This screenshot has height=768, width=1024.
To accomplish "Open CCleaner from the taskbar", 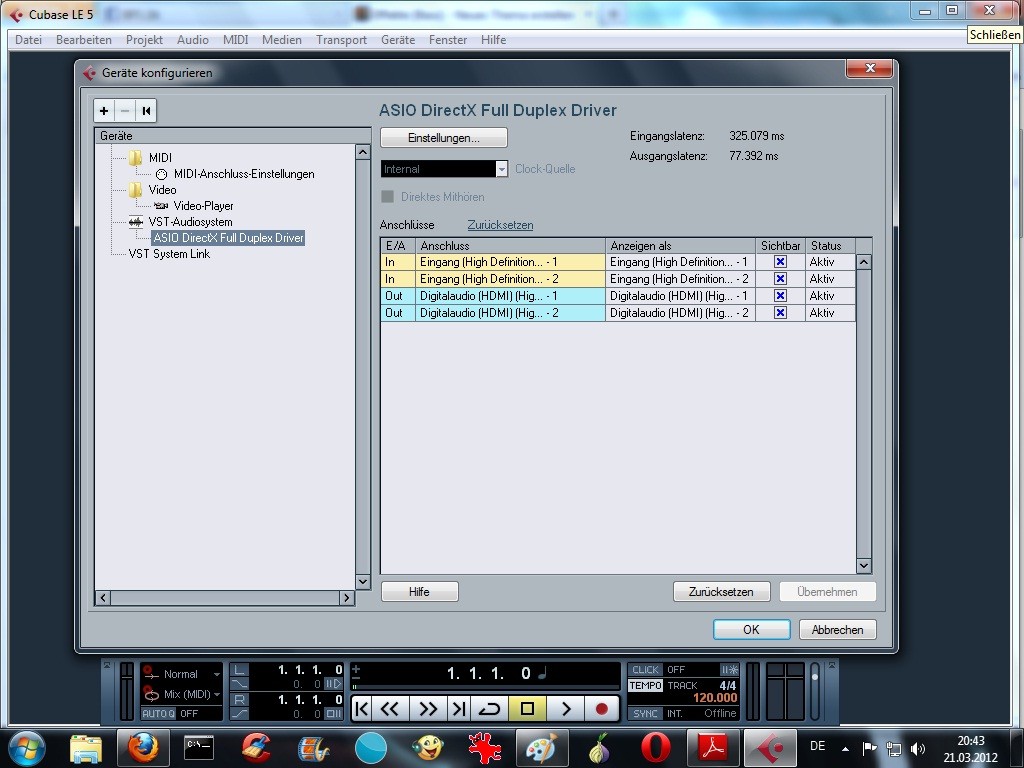I will [x=257, y=747].
